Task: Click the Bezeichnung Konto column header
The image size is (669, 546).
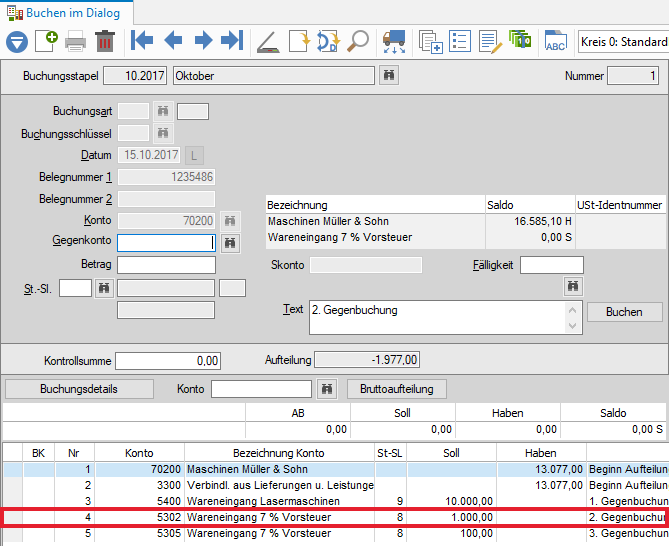Action: tap(279, 453)
